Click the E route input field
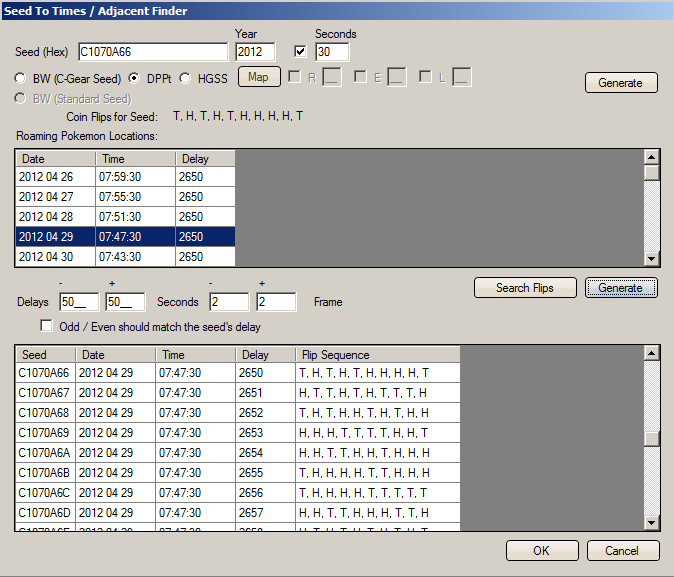The width and height of the screenshot is (674, 577). coord(397,77)
